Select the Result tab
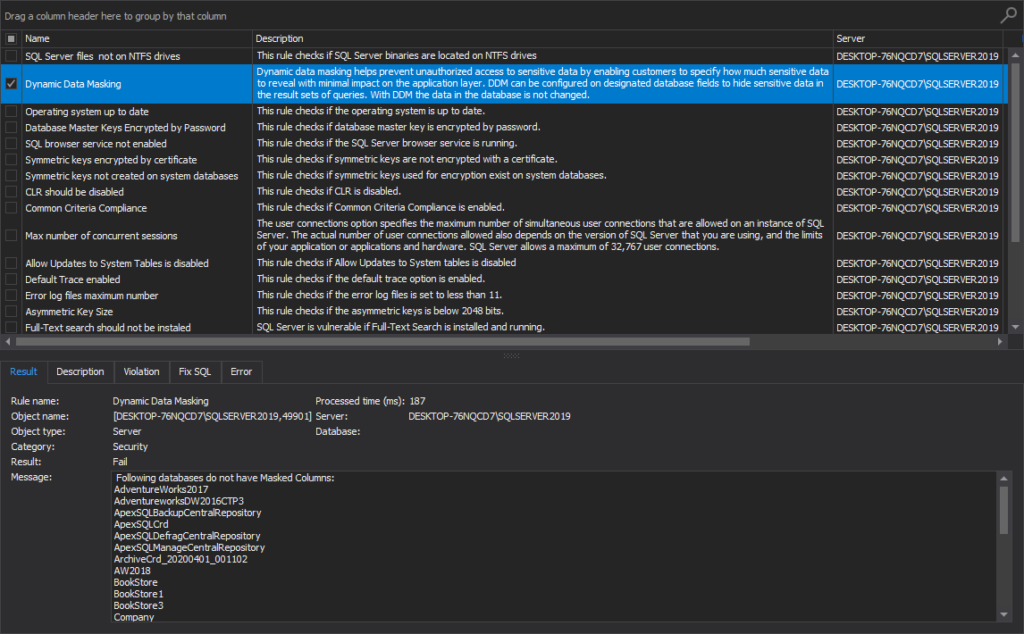1024x634 pixels. pyautogui.click(x=23, y=371)
